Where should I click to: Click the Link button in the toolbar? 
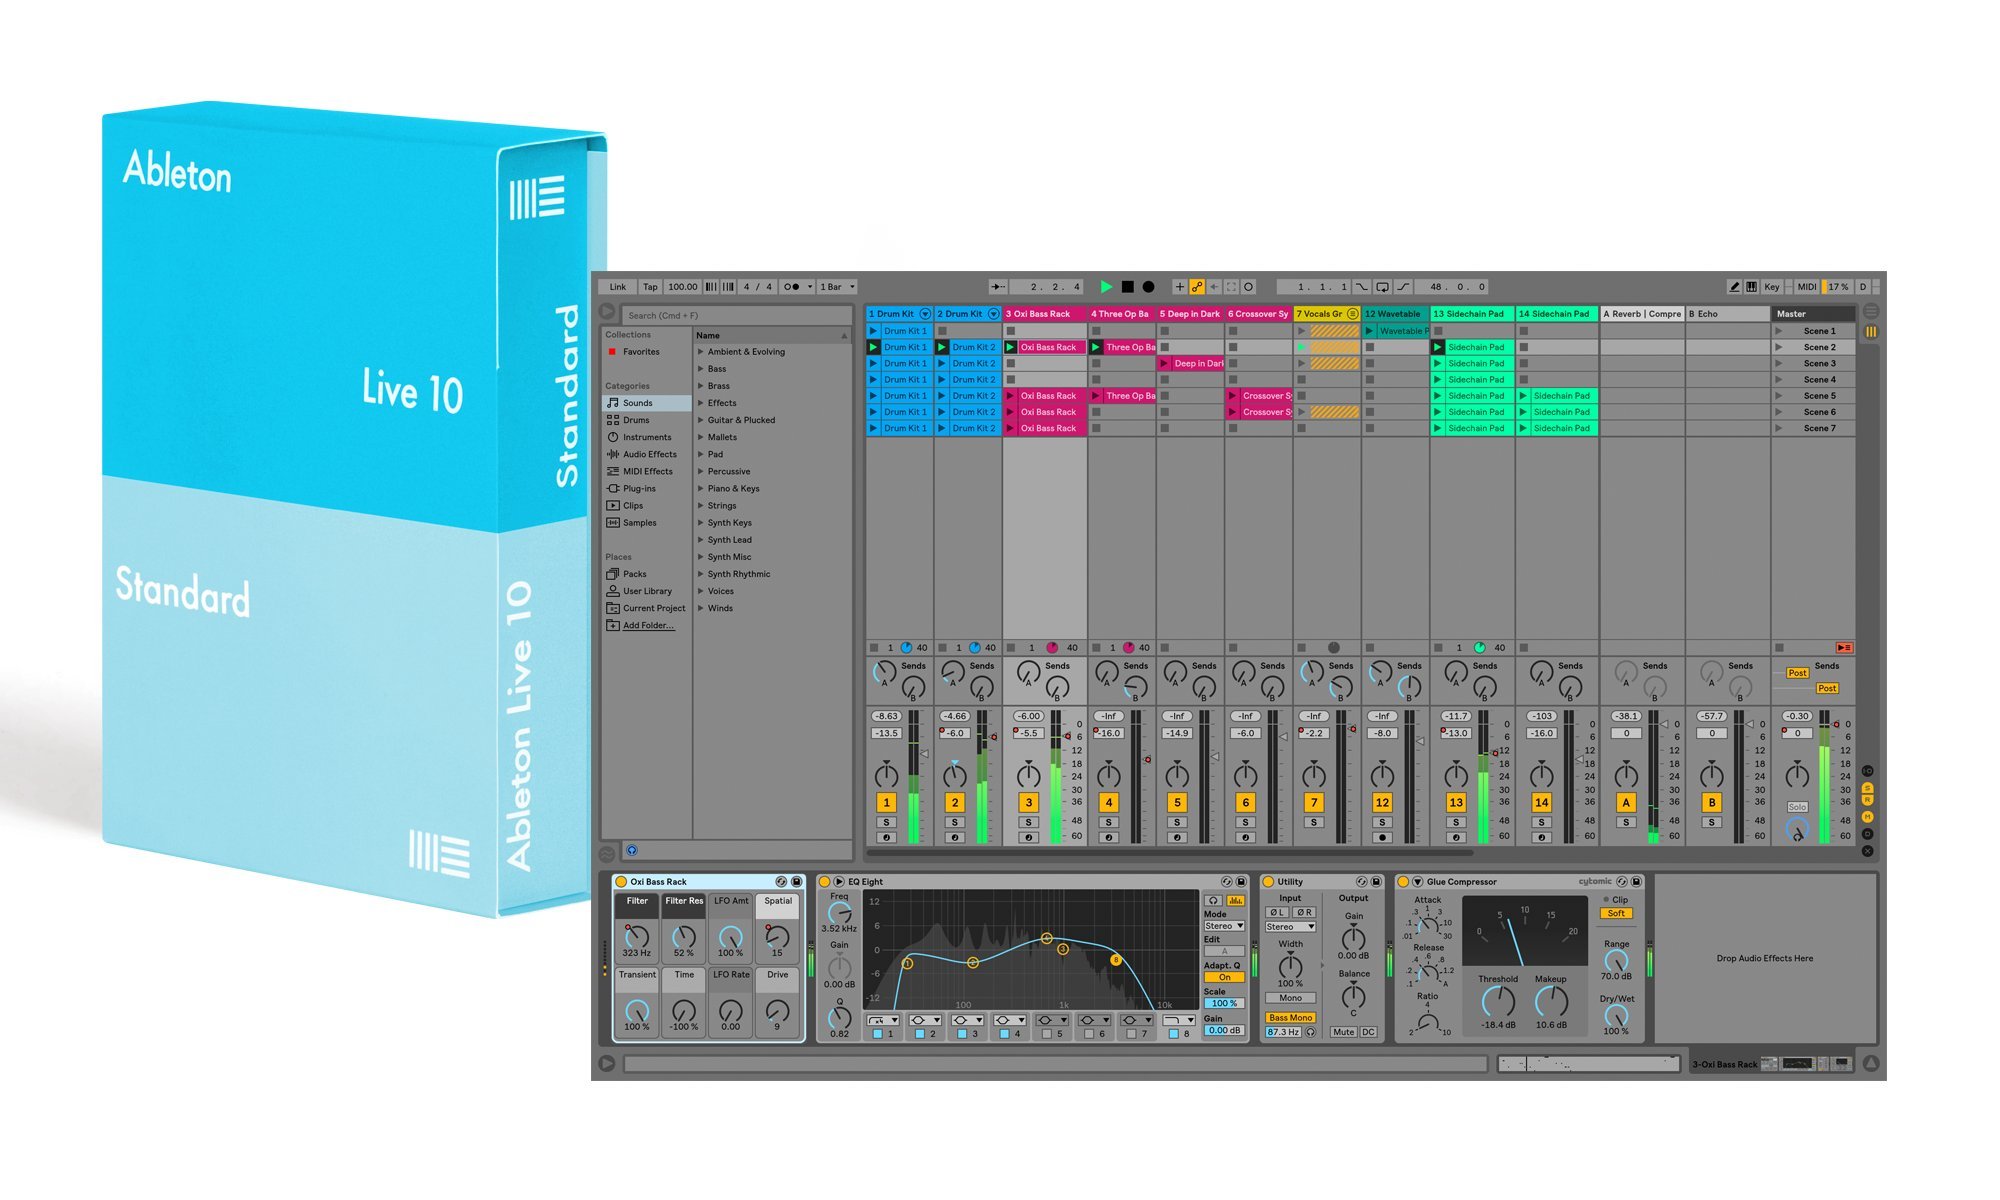tap(618, 287)
